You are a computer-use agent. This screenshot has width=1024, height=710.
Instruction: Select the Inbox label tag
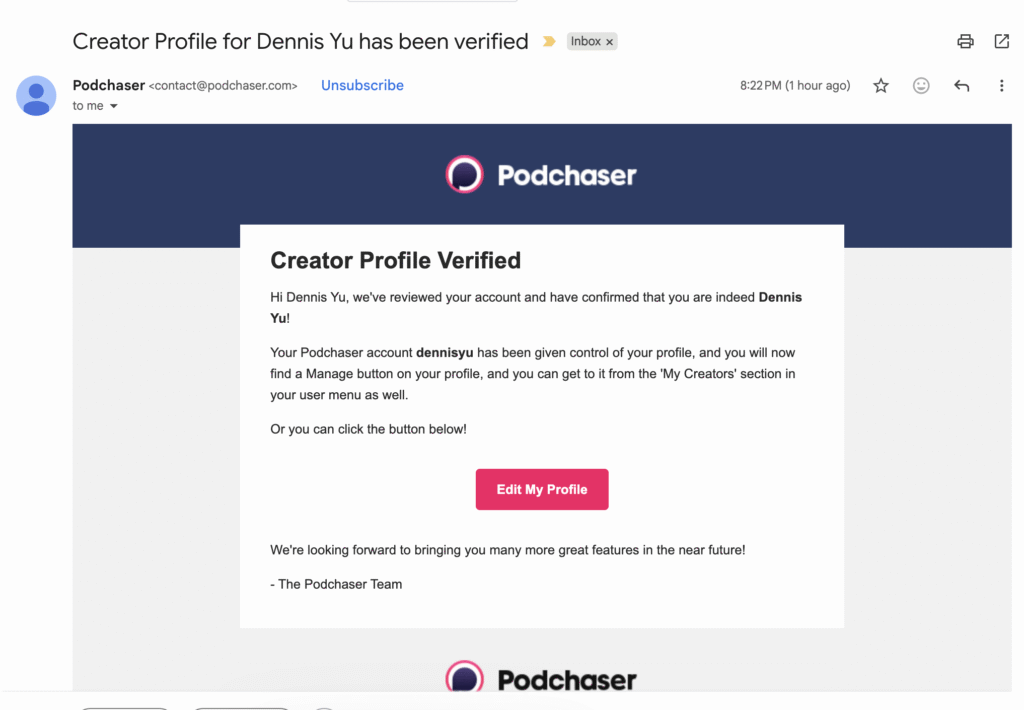click(586, 41)
